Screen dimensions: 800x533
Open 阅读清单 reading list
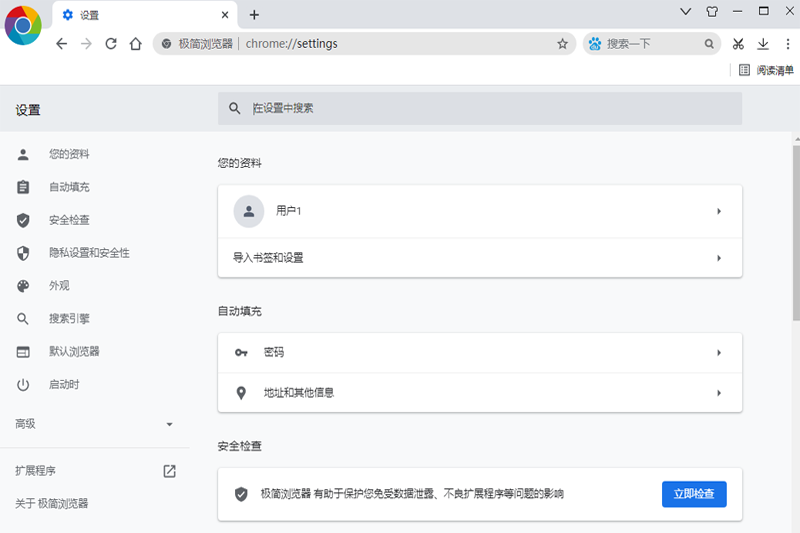click(766, 70)
